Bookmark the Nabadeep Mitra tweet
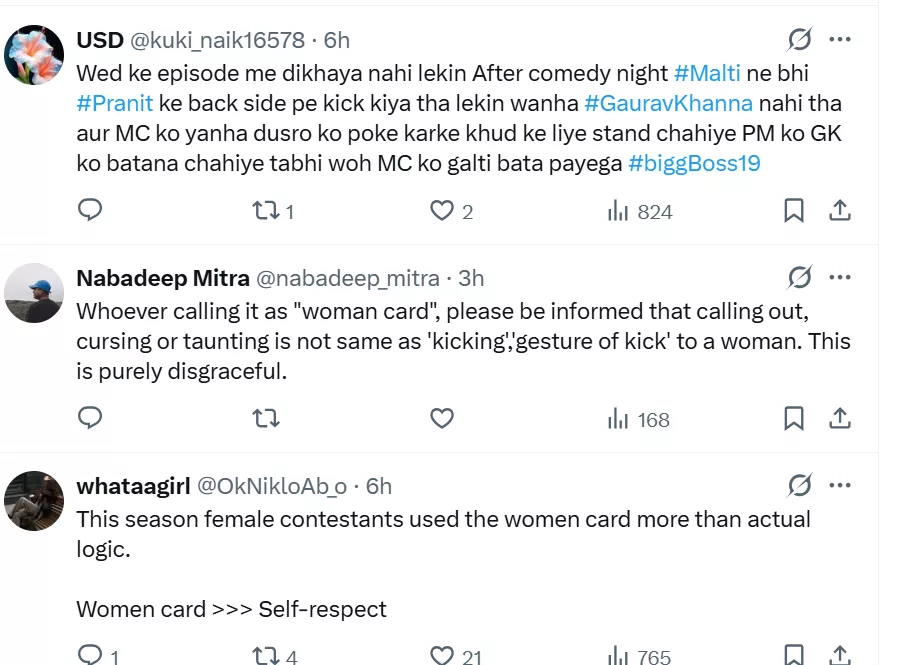 tap(793, 419)
